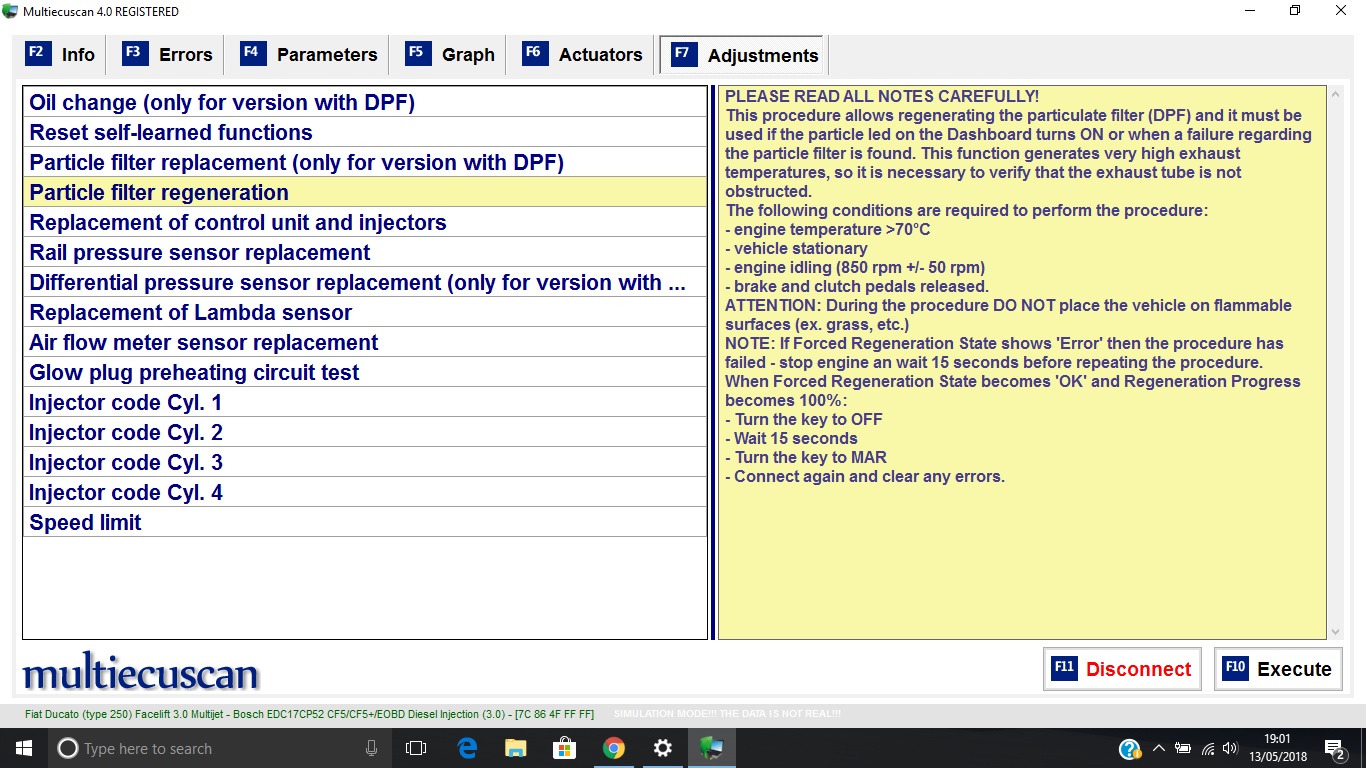
Task: Click the search microphone icon
Action: [x=371, y=748]
